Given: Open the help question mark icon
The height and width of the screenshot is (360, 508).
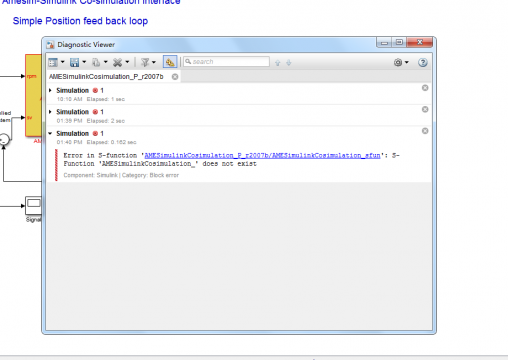Looking at the screenshot, I should click(x=423, y=62).
